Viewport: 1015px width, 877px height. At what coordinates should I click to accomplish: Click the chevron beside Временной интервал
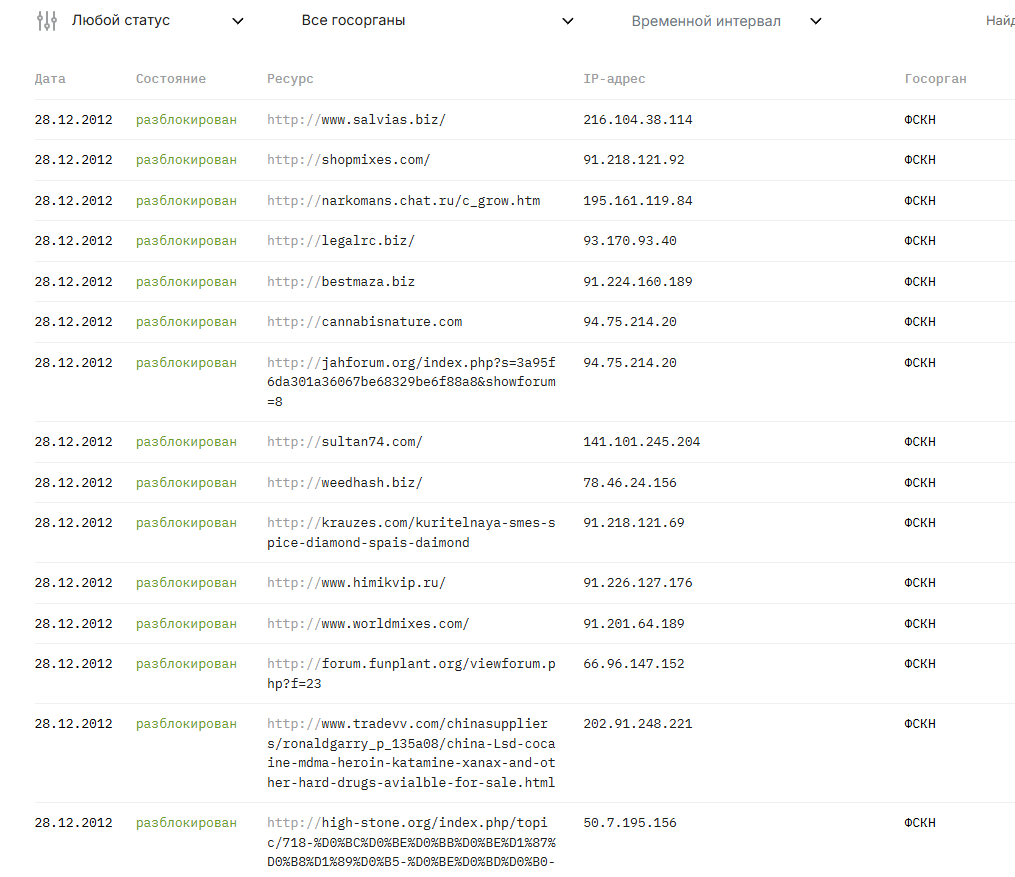tap(816, 21)
